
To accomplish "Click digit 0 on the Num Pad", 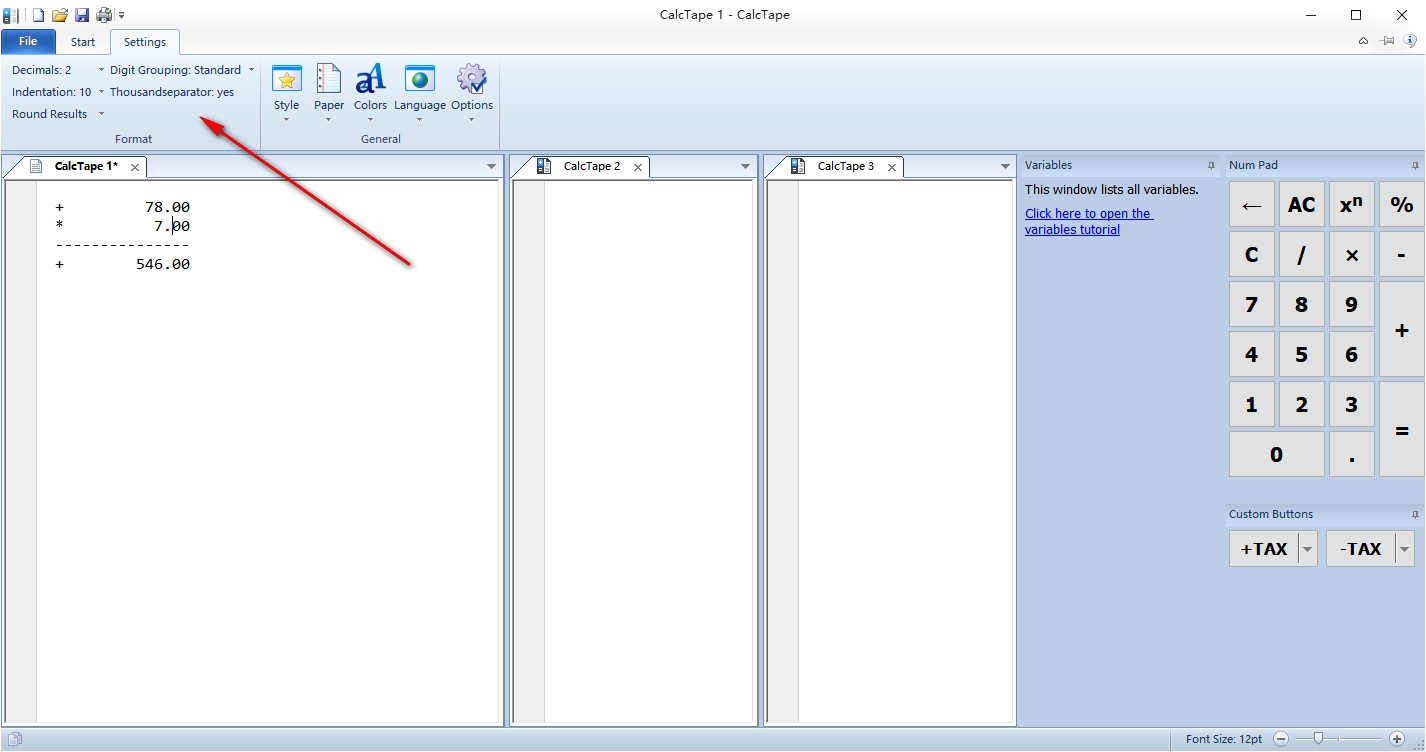I will (1276, 454).
